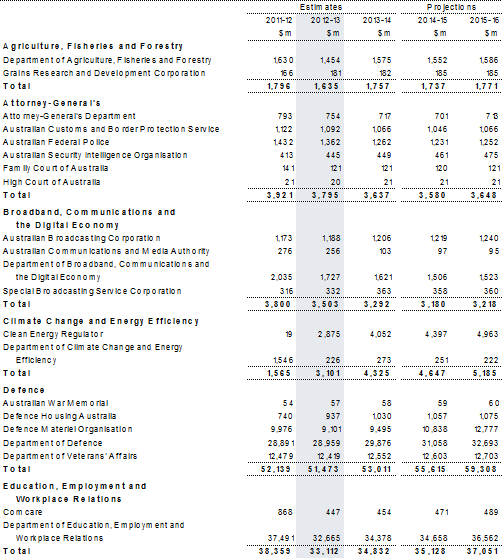Select Veterans' Affairs value 12,479
Viewport: 504px width, 558px height.
(x=281, y=456)
